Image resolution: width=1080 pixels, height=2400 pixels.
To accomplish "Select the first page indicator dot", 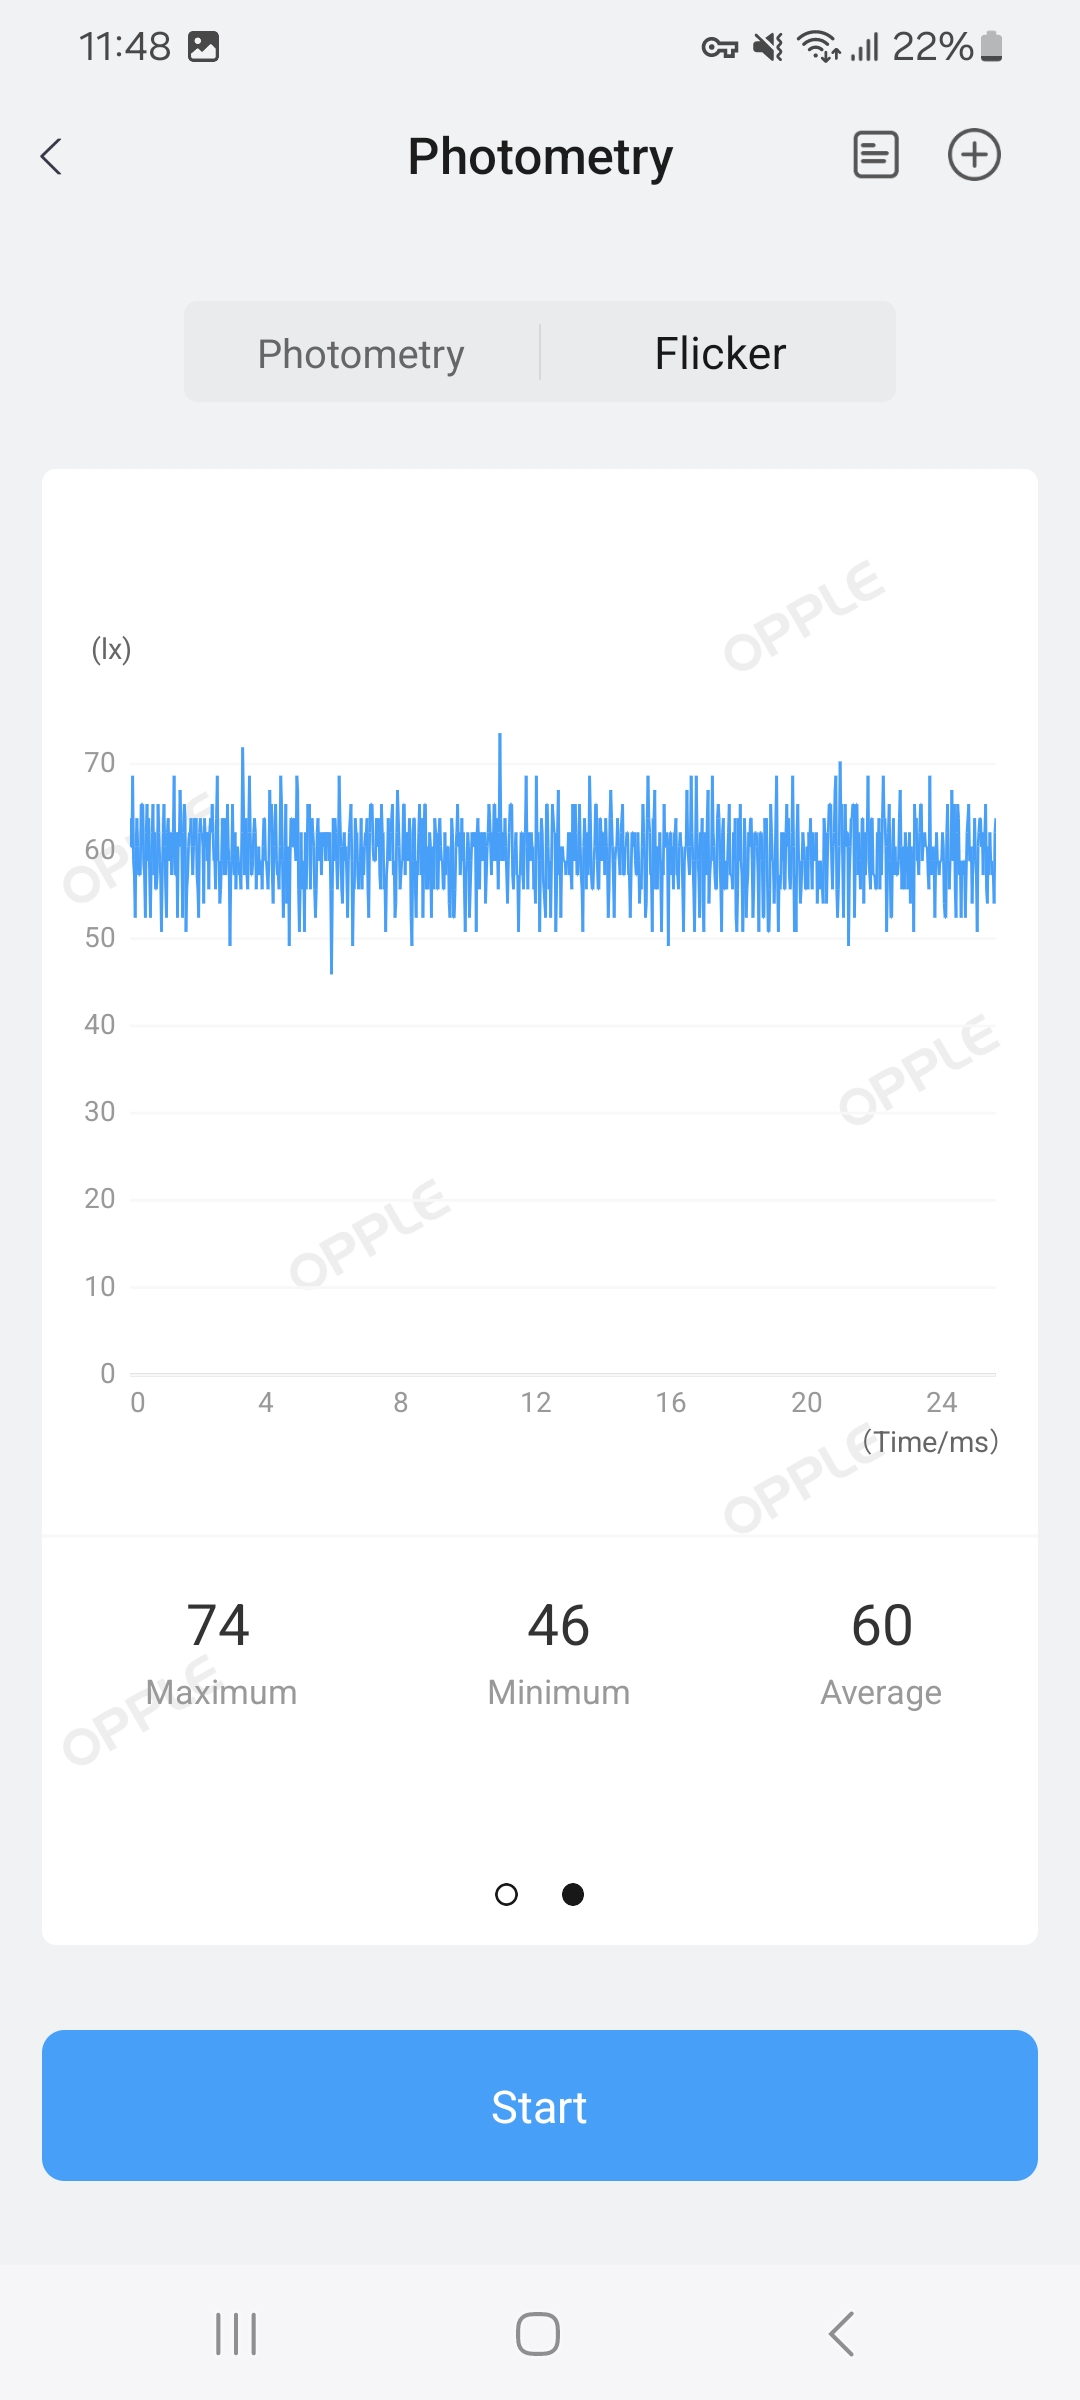I will pyautogui.click(x=507, y=1894).
